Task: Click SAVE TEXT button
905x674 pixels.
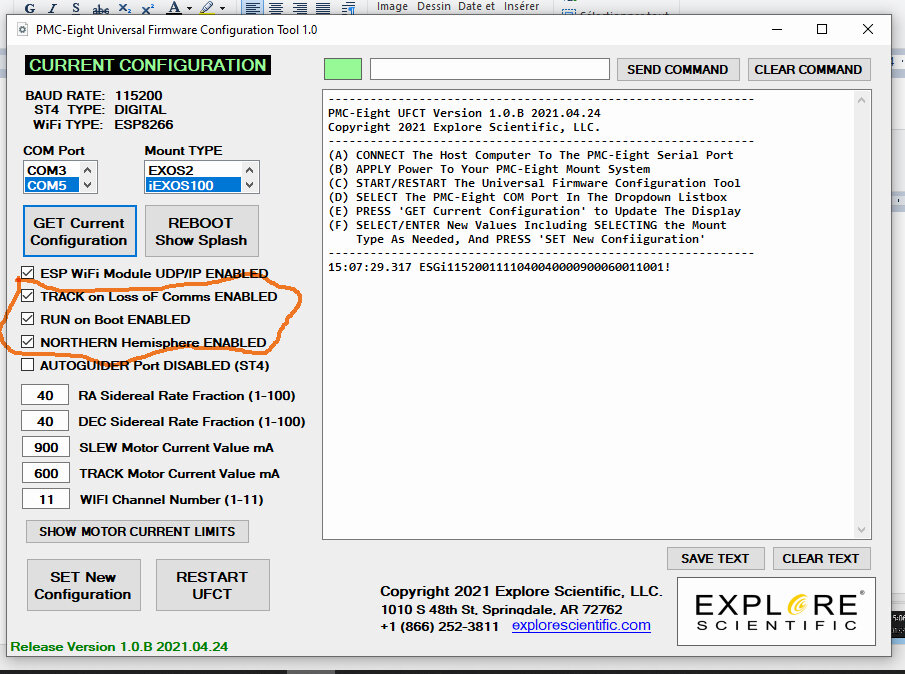Action: coord(715,559)
